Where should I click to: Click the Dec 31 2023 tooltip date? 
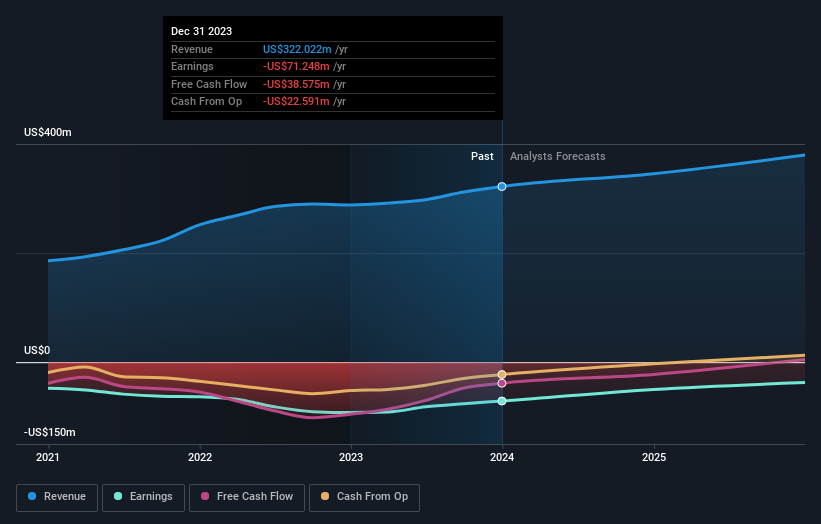(202, 31)
